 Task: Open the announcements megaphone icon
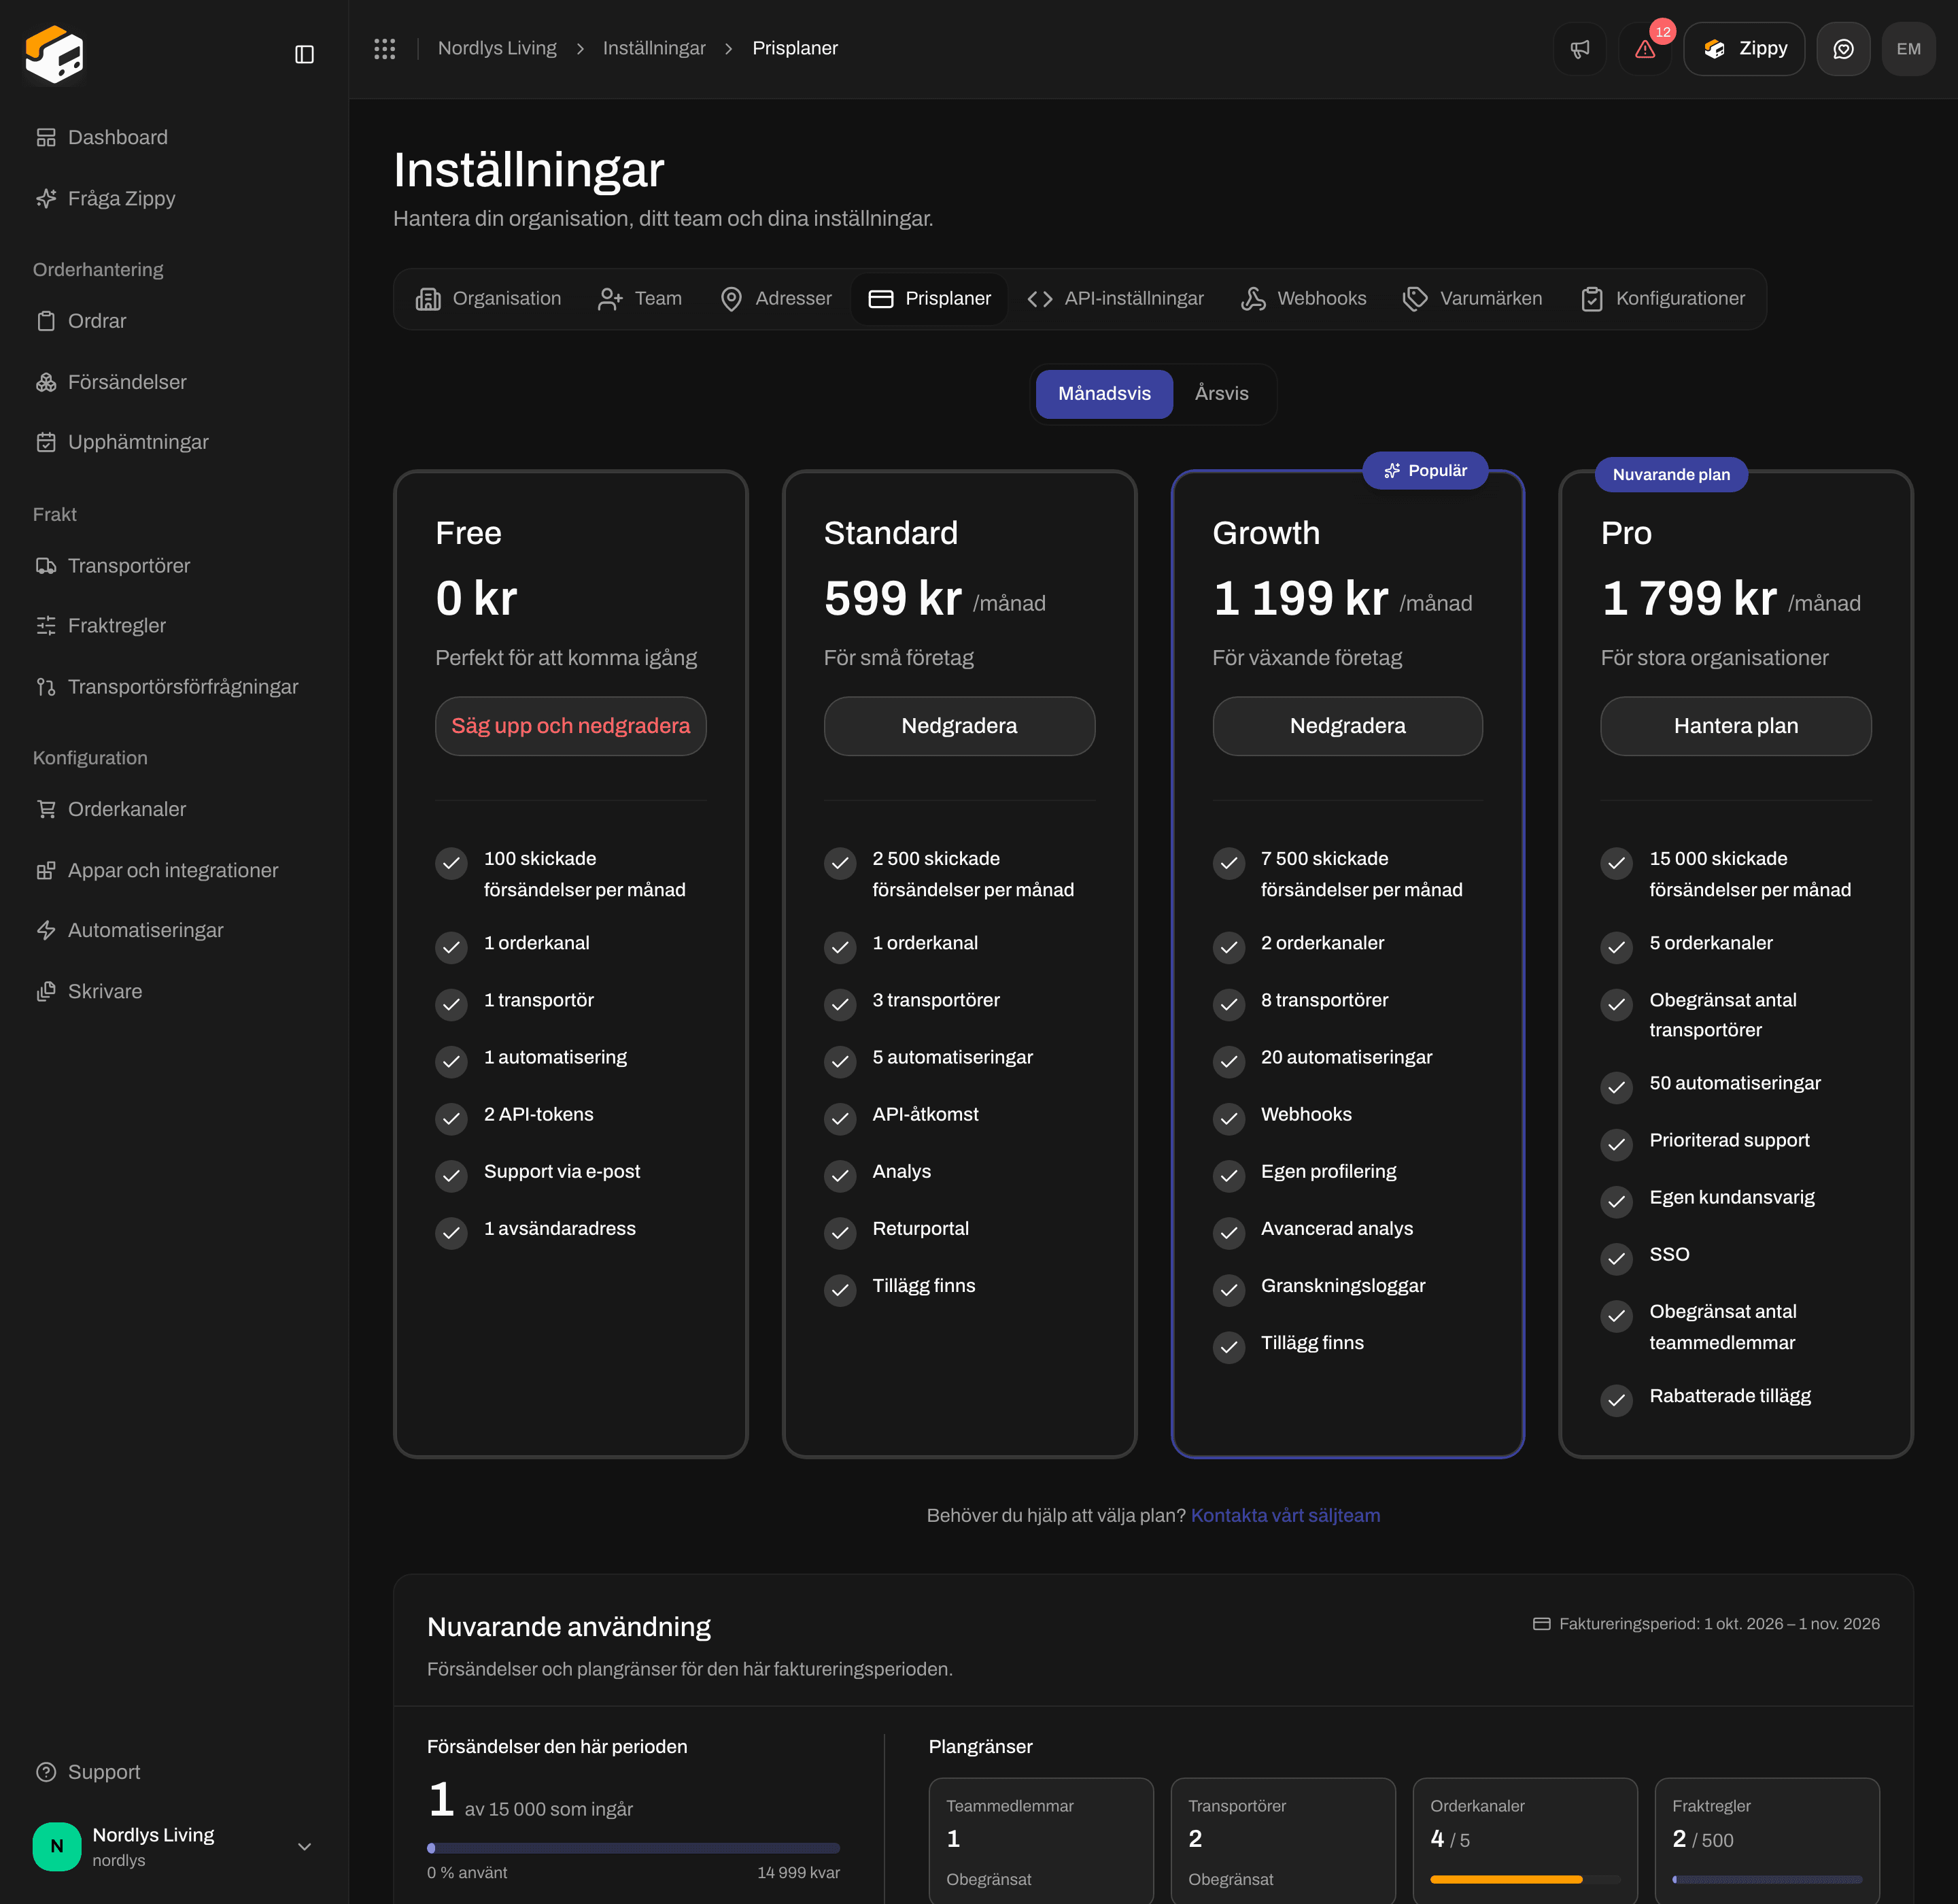coord(1580,49)
